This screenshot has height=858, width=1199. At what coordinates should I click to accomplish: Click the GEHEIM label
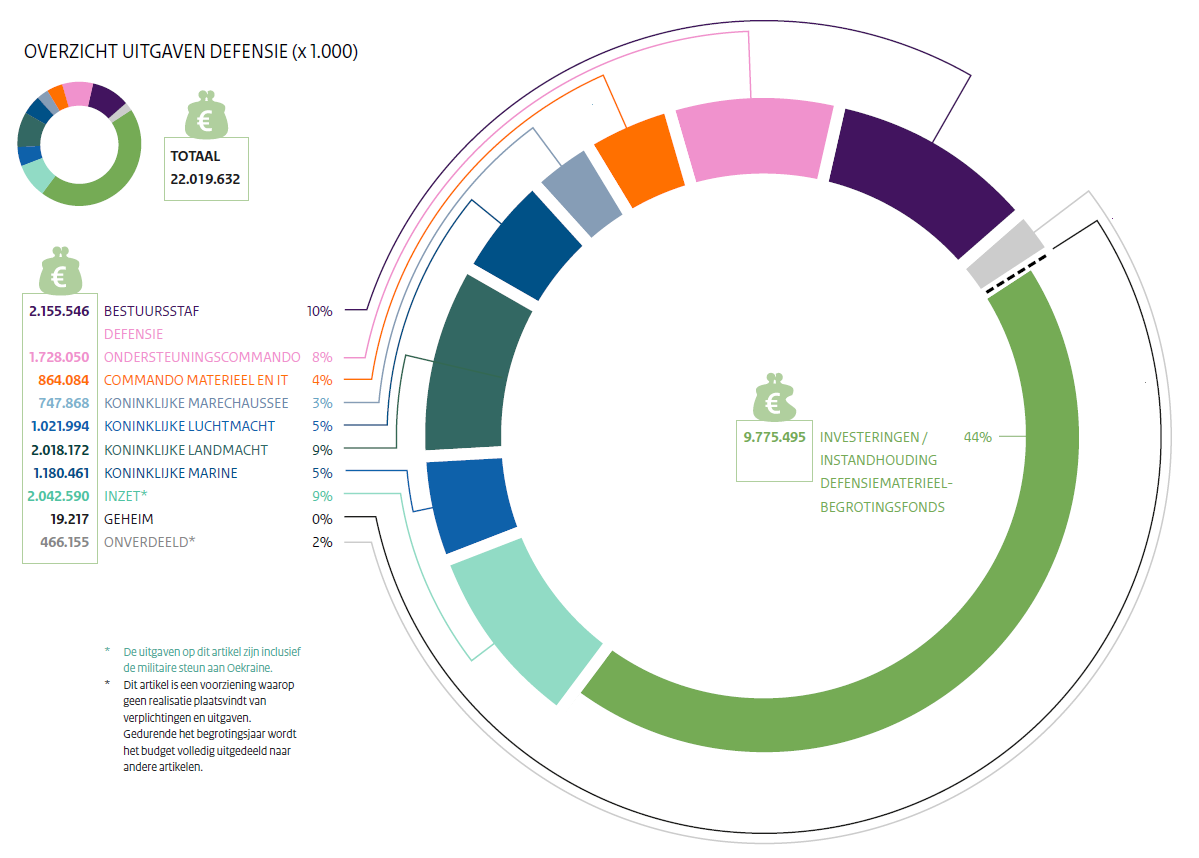tap(128, 519)
